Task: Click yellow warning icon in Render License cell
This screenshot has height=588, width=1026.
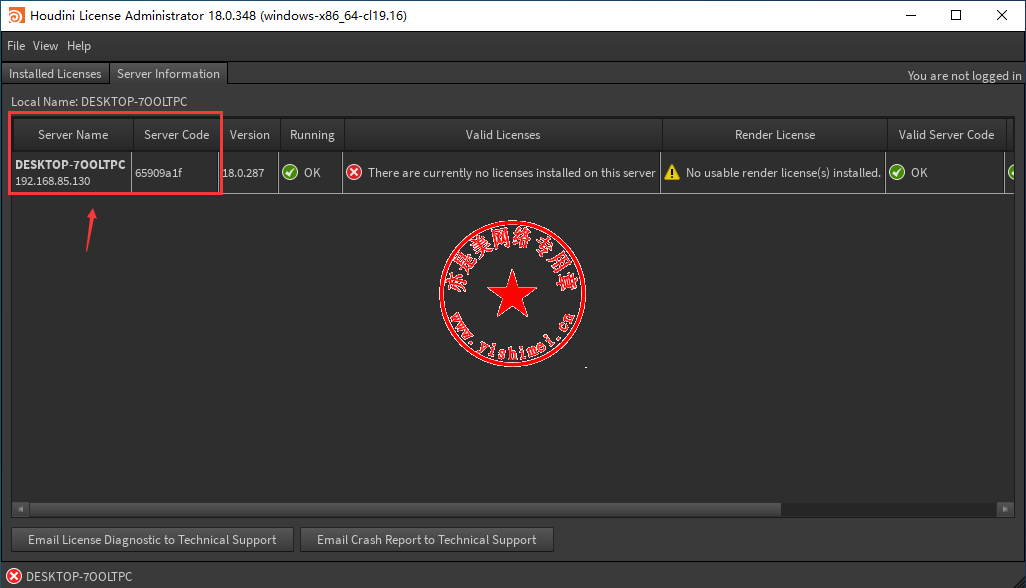Action: tap(672, 173)
